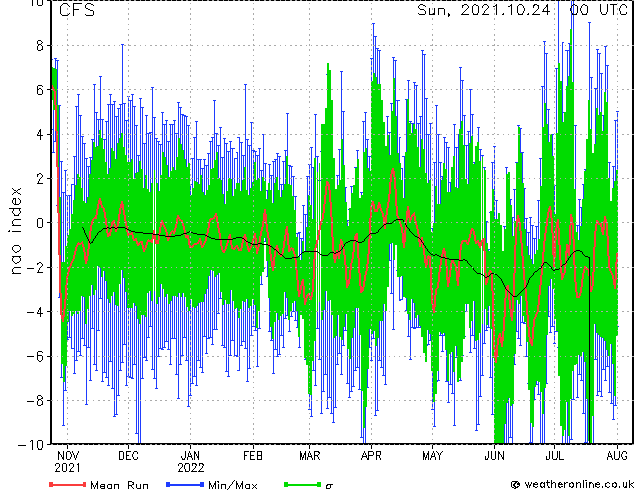Click the y-axis value -2
The height and width of the screenshot is (490, 634).
pyautogui.click(x=35, y=267)
